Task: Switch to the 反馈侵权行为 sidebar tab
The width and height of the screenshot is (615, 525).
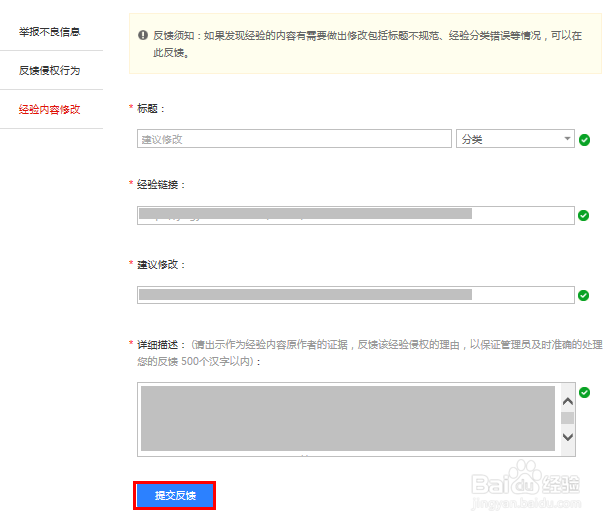Action: click(x=49, y=71)
